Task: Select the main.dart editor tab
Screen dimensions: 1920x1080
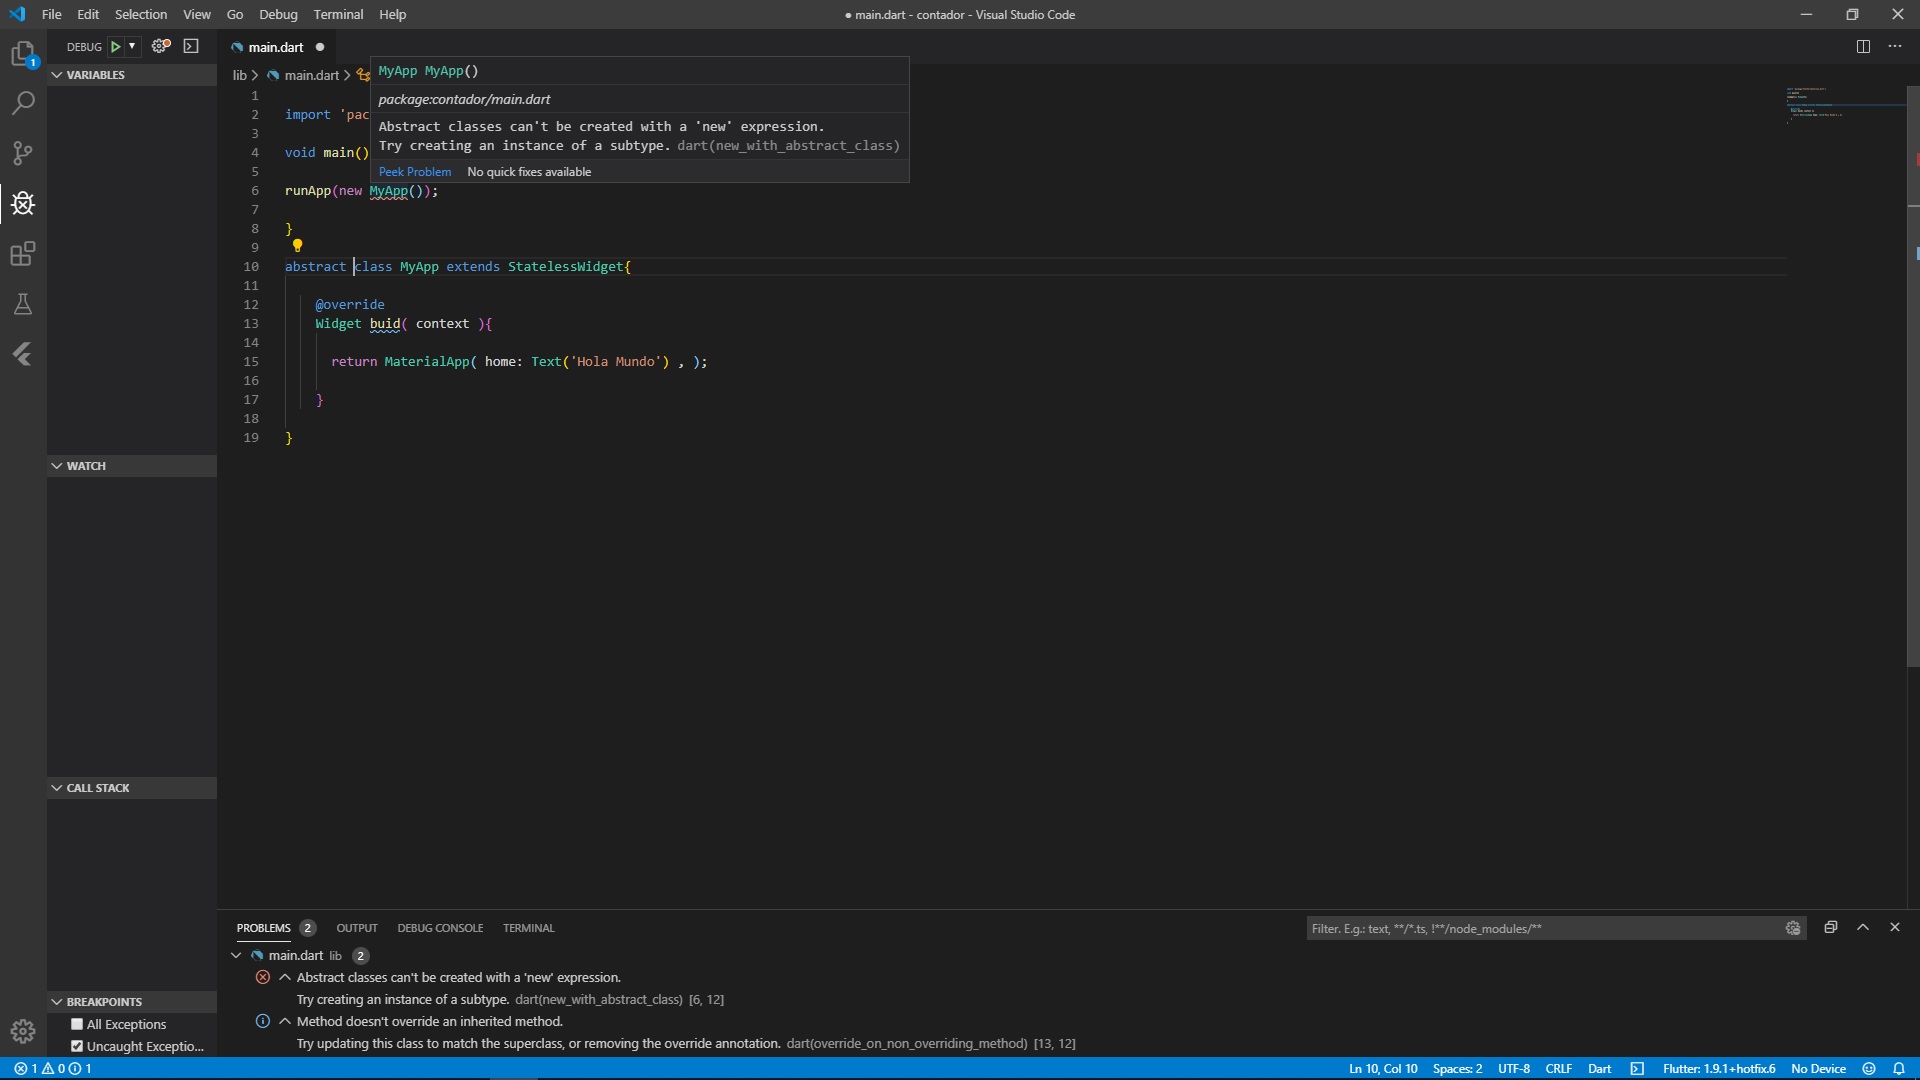Action: (x=277, y=47)
